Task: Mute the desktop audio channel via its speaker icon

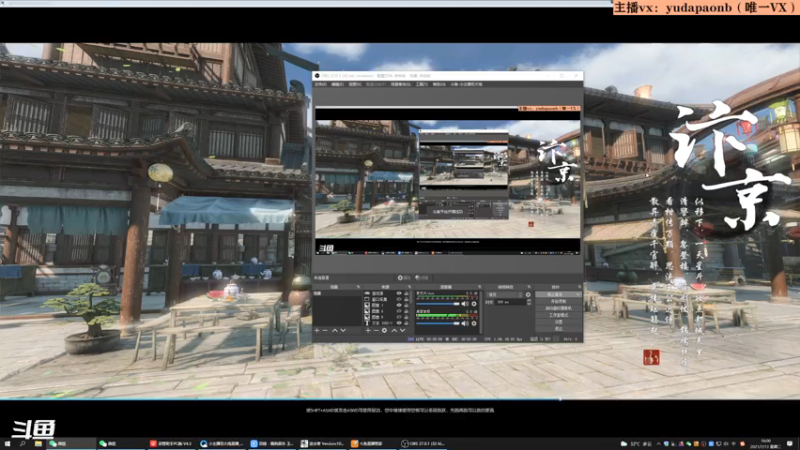Action: coord(465,323)
